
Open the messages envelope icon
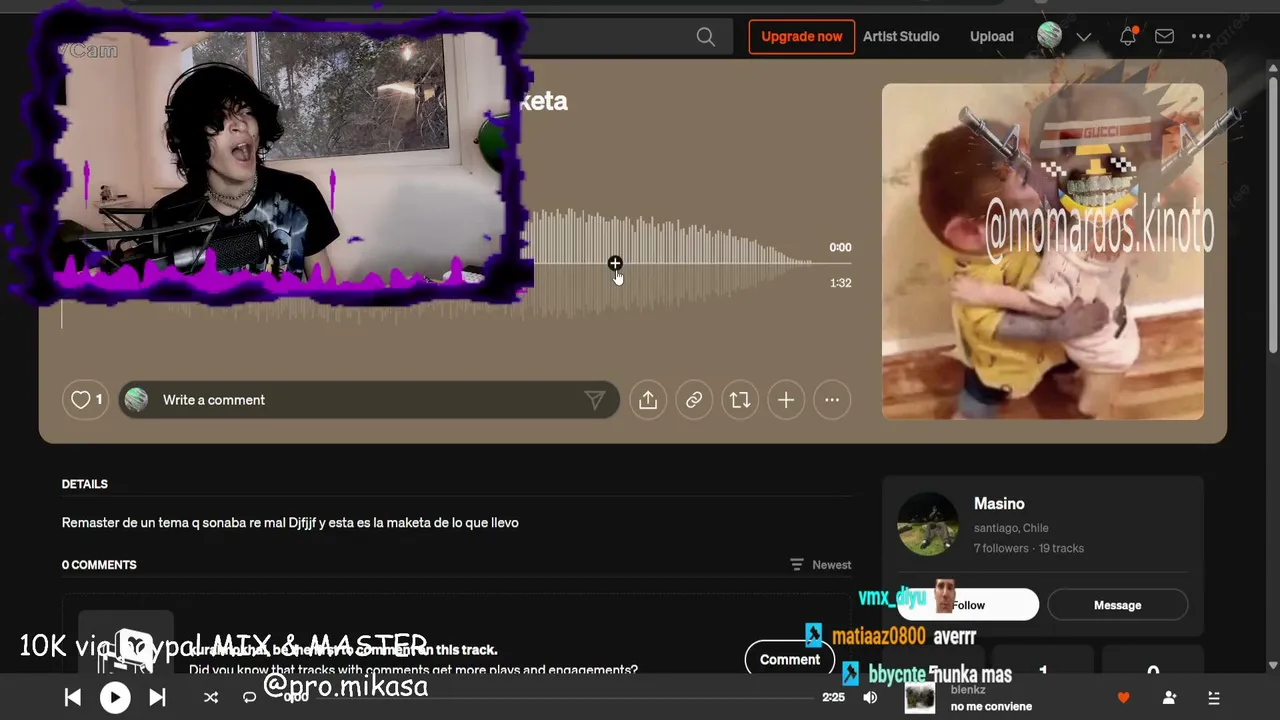click(1164, 37)
